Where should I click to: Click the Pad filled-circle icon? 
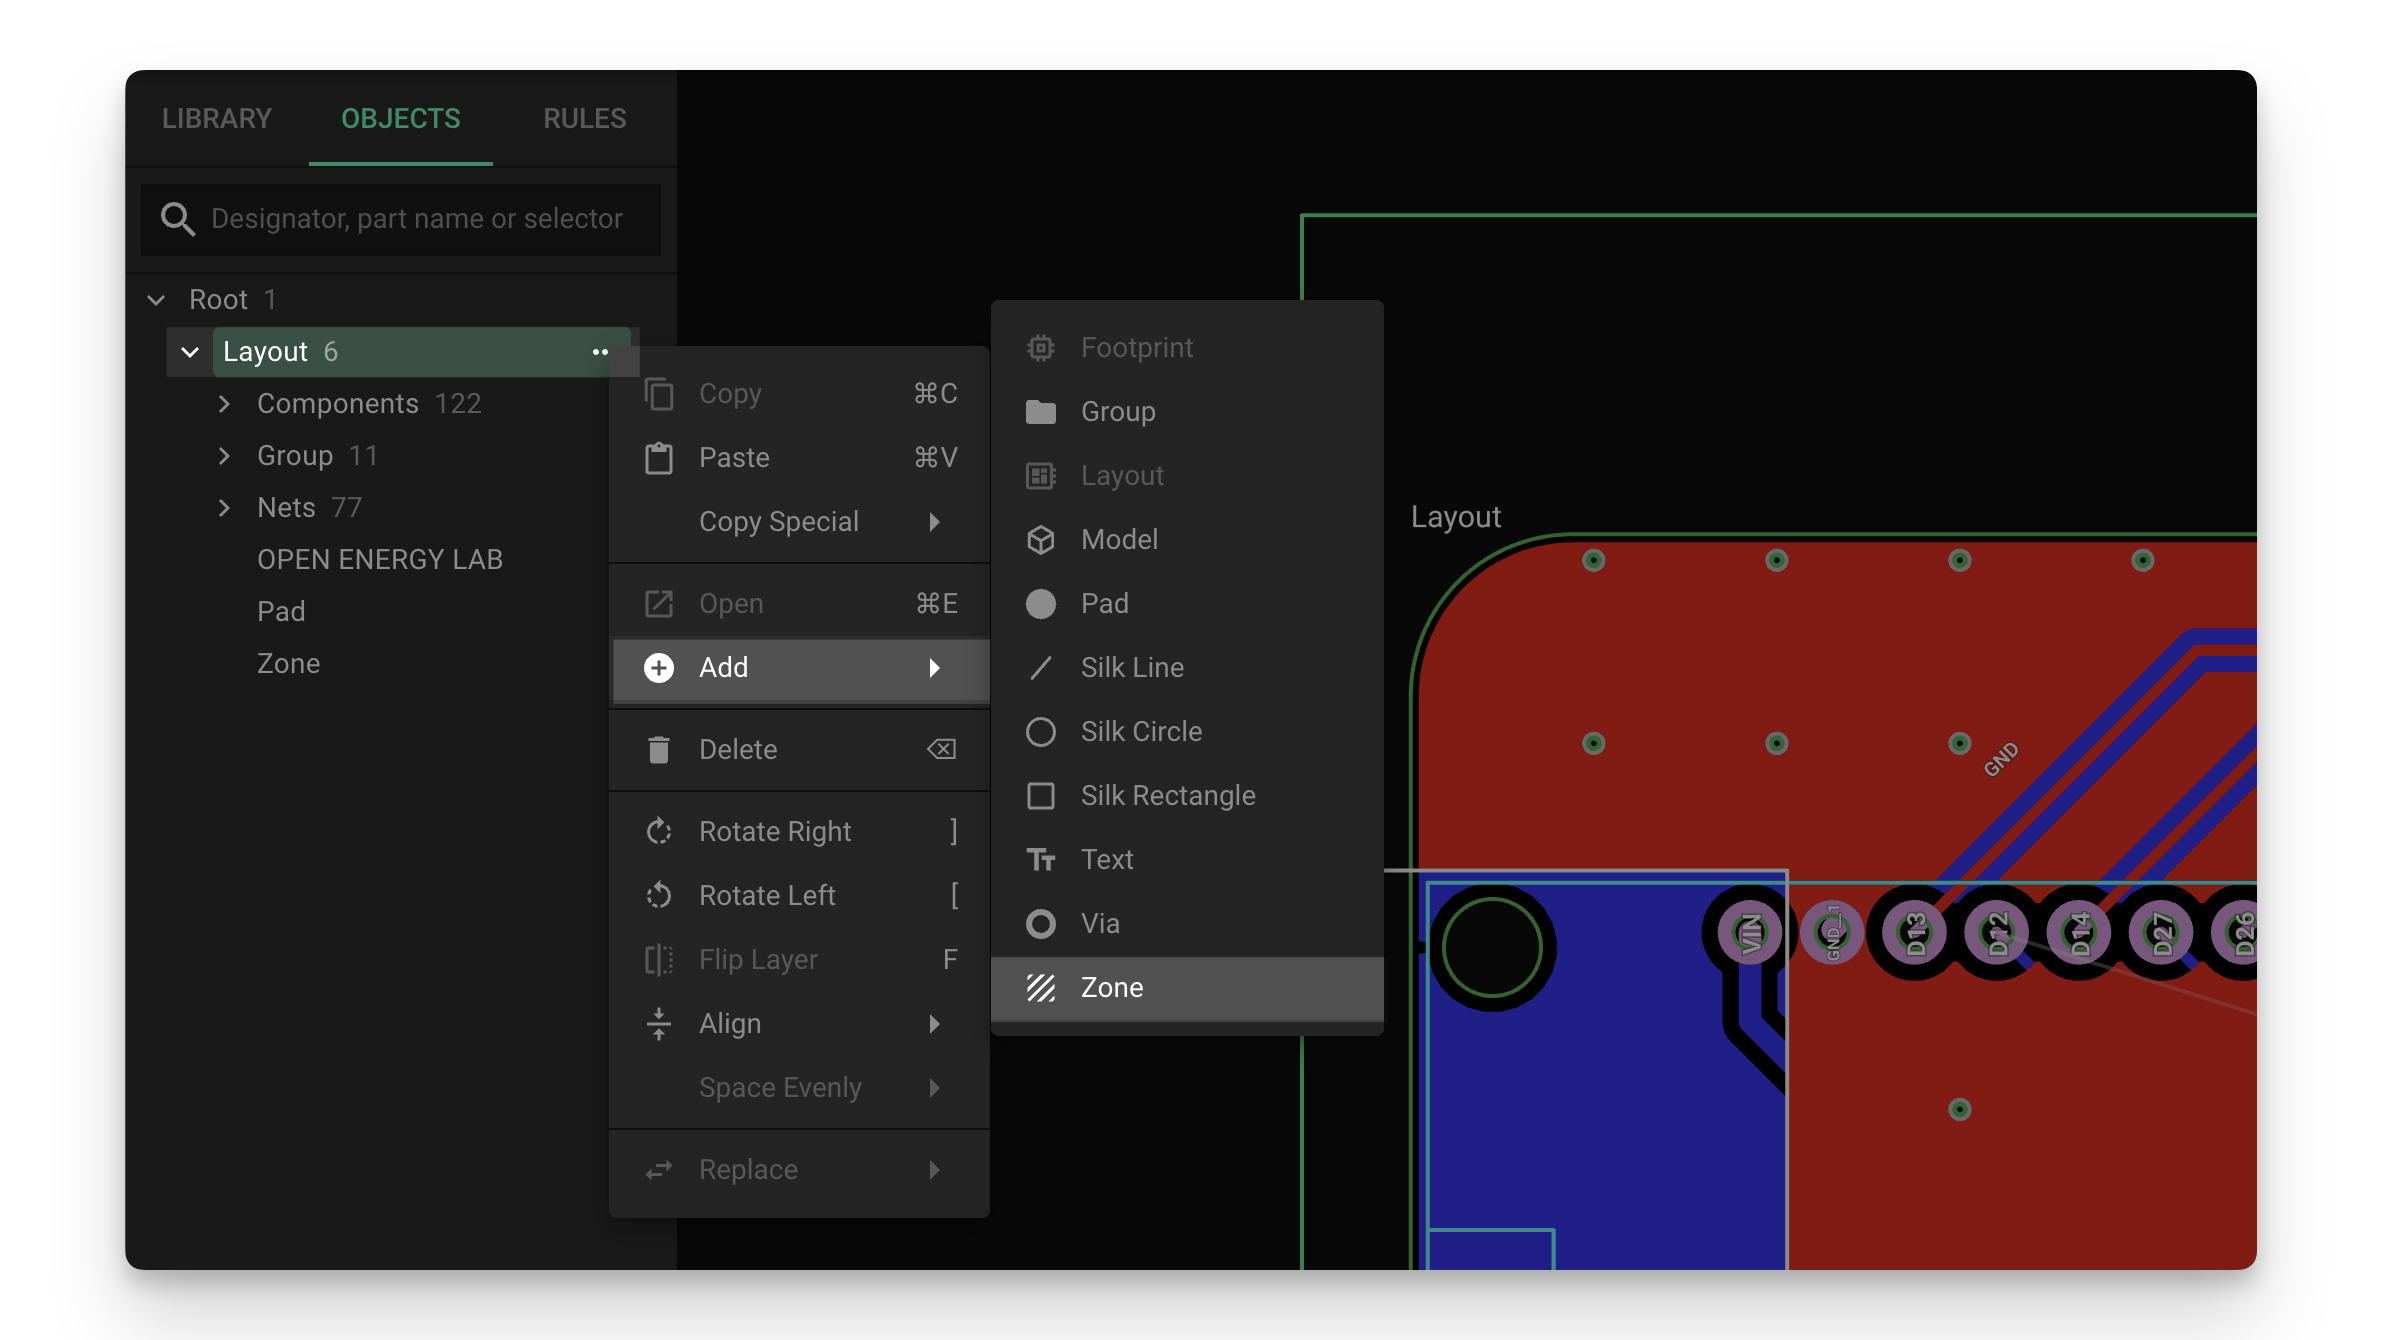[x=1041, y=604]
